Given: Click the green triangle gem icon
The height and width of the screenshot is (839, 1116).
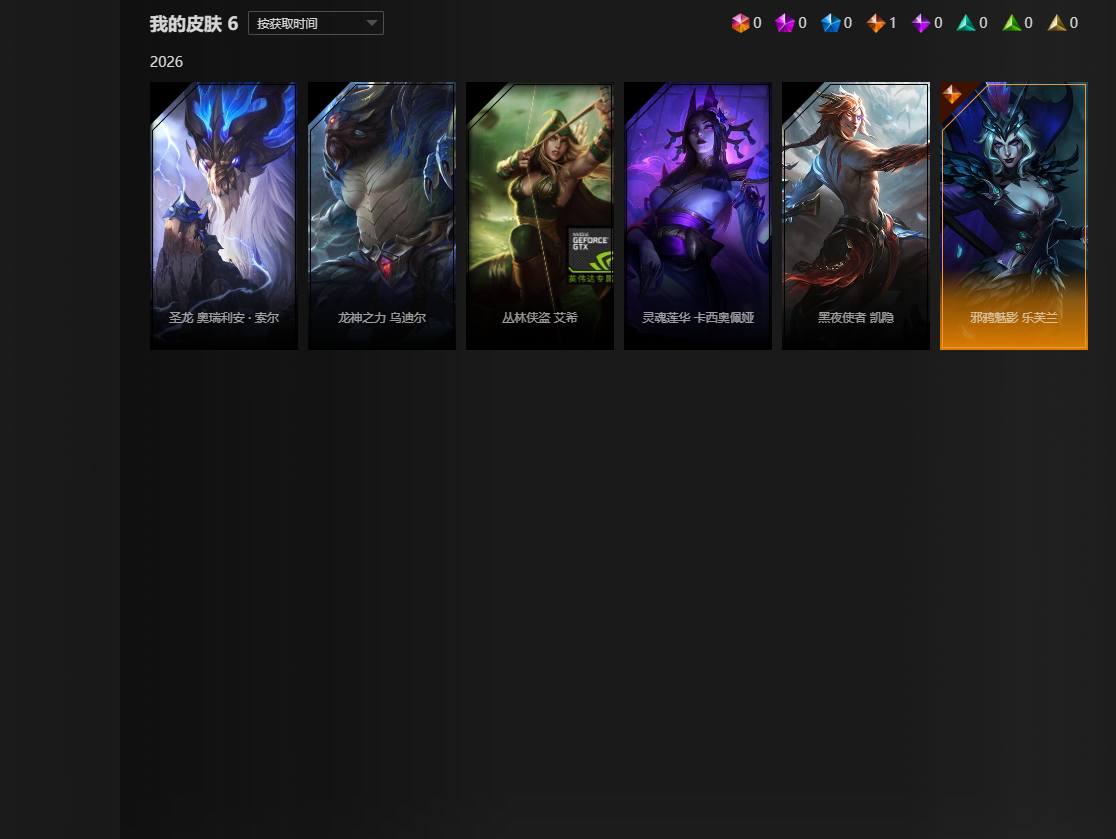Looking at the screenshot, I should pyautogui.click(x=1011, y=23).
